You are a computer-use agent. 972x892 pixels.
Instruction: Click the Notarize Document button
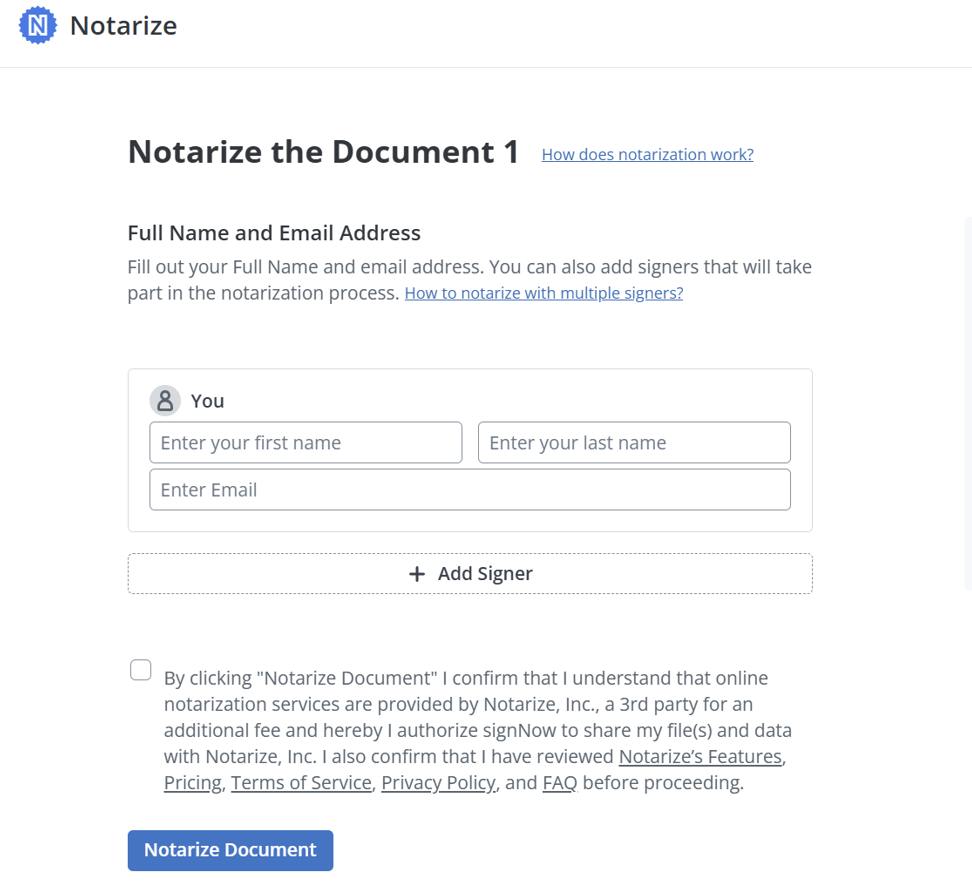click(x=231, y=850)
